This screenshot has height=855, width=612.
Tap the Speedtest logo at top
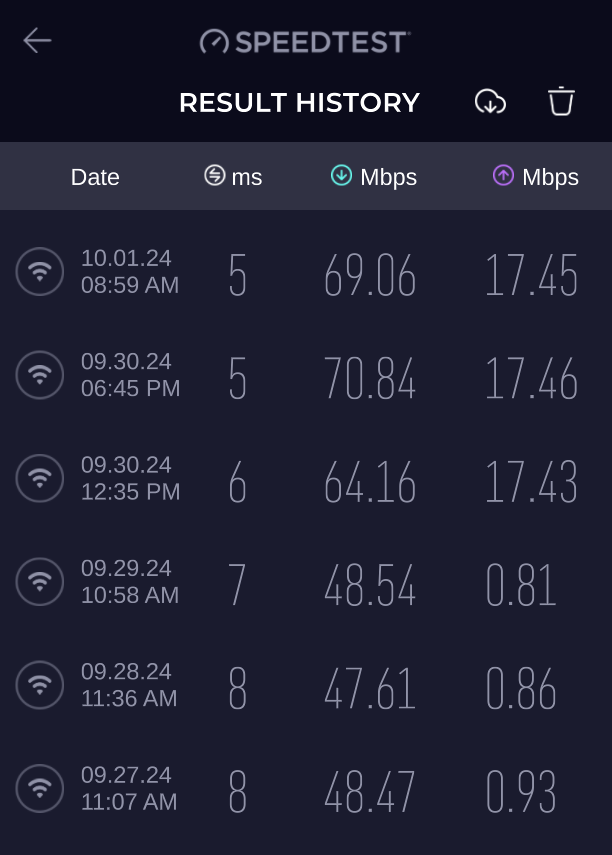click(305, 41)
